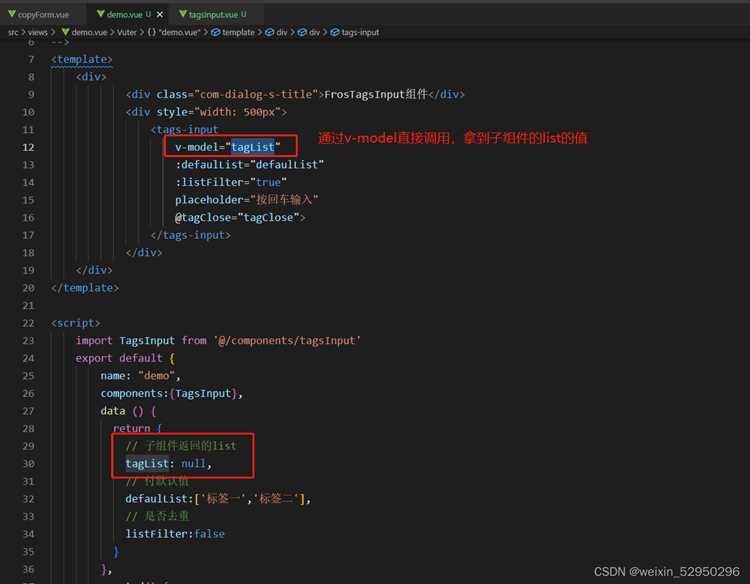The height and width of the screenshot is (584, 750).
Task: Click the name: "demo" property
Action: point(141,376)
